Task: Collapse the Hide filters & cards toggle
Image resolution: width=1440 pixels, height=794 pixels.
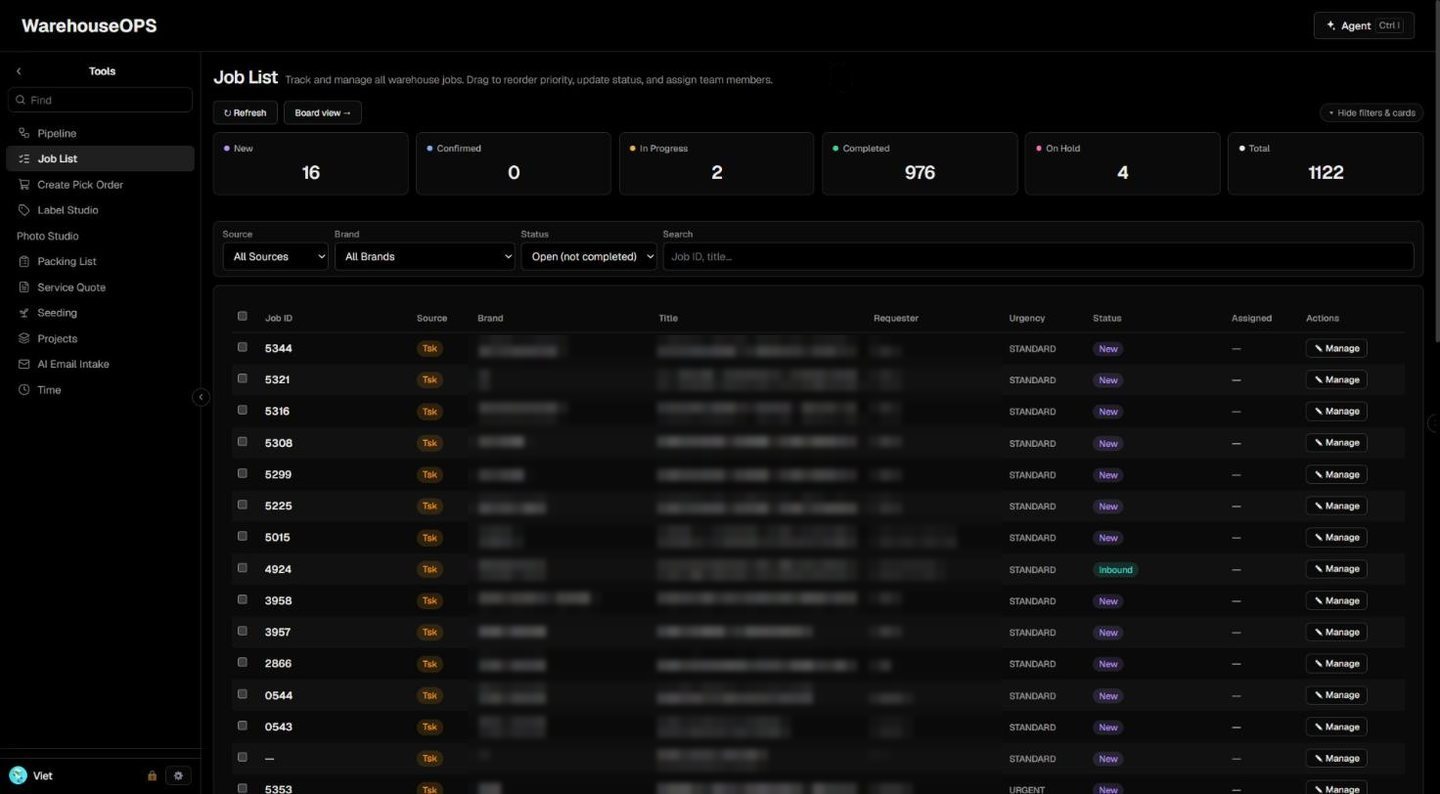Action: coord(1371,113)
